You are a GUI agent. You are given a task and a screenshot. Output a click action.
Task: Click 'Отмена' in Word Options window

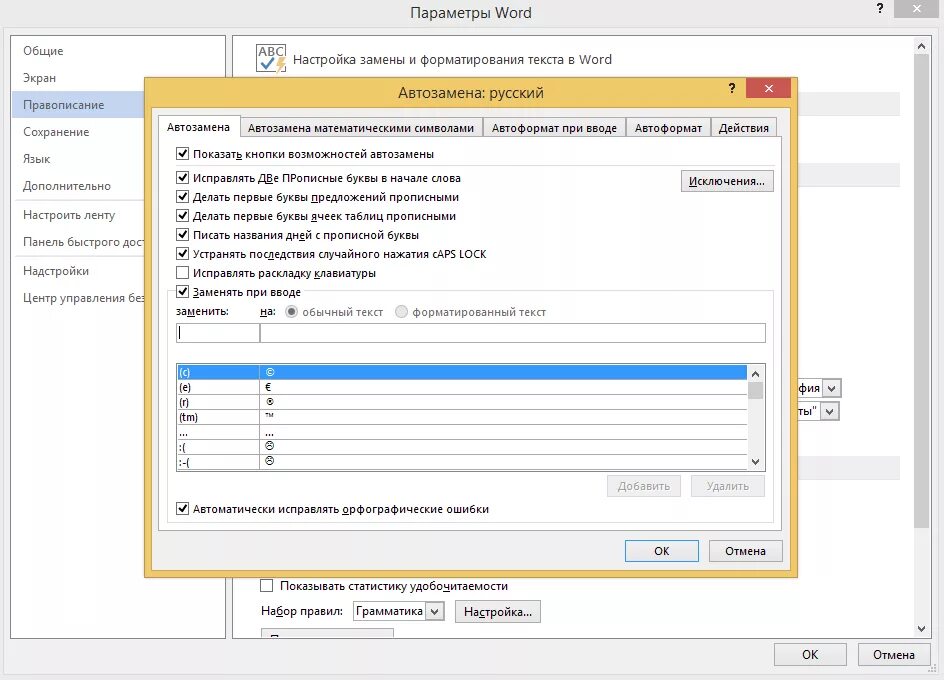point(893,655)
